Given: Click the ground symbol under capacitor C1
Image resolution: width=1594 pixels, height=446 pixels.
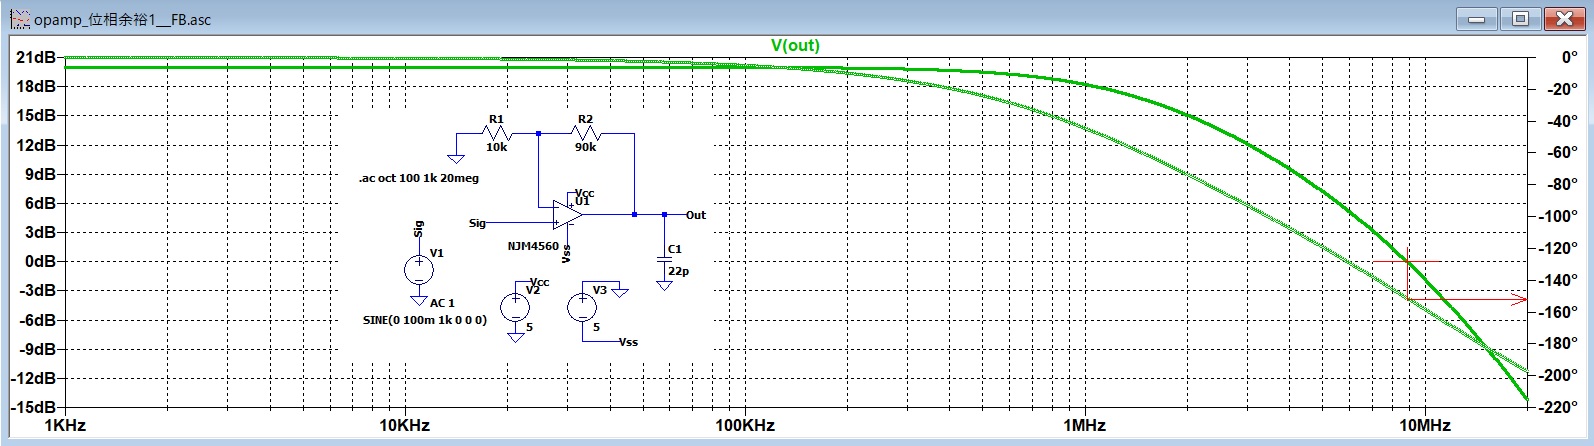Looking at the screenshot, I should [664, 285].
